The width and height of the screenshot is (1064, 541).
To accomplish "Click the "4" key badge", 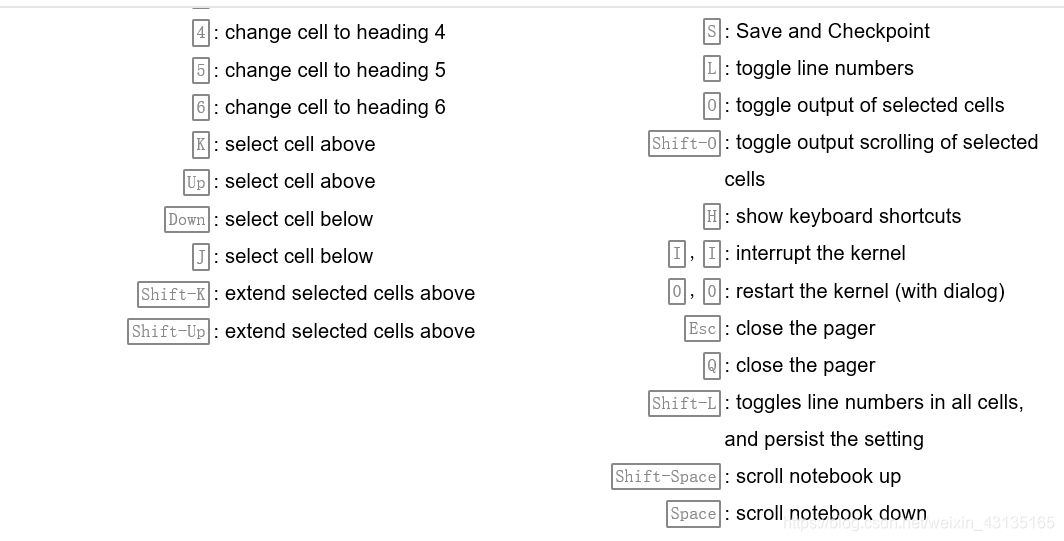I will tap(201, 33).
